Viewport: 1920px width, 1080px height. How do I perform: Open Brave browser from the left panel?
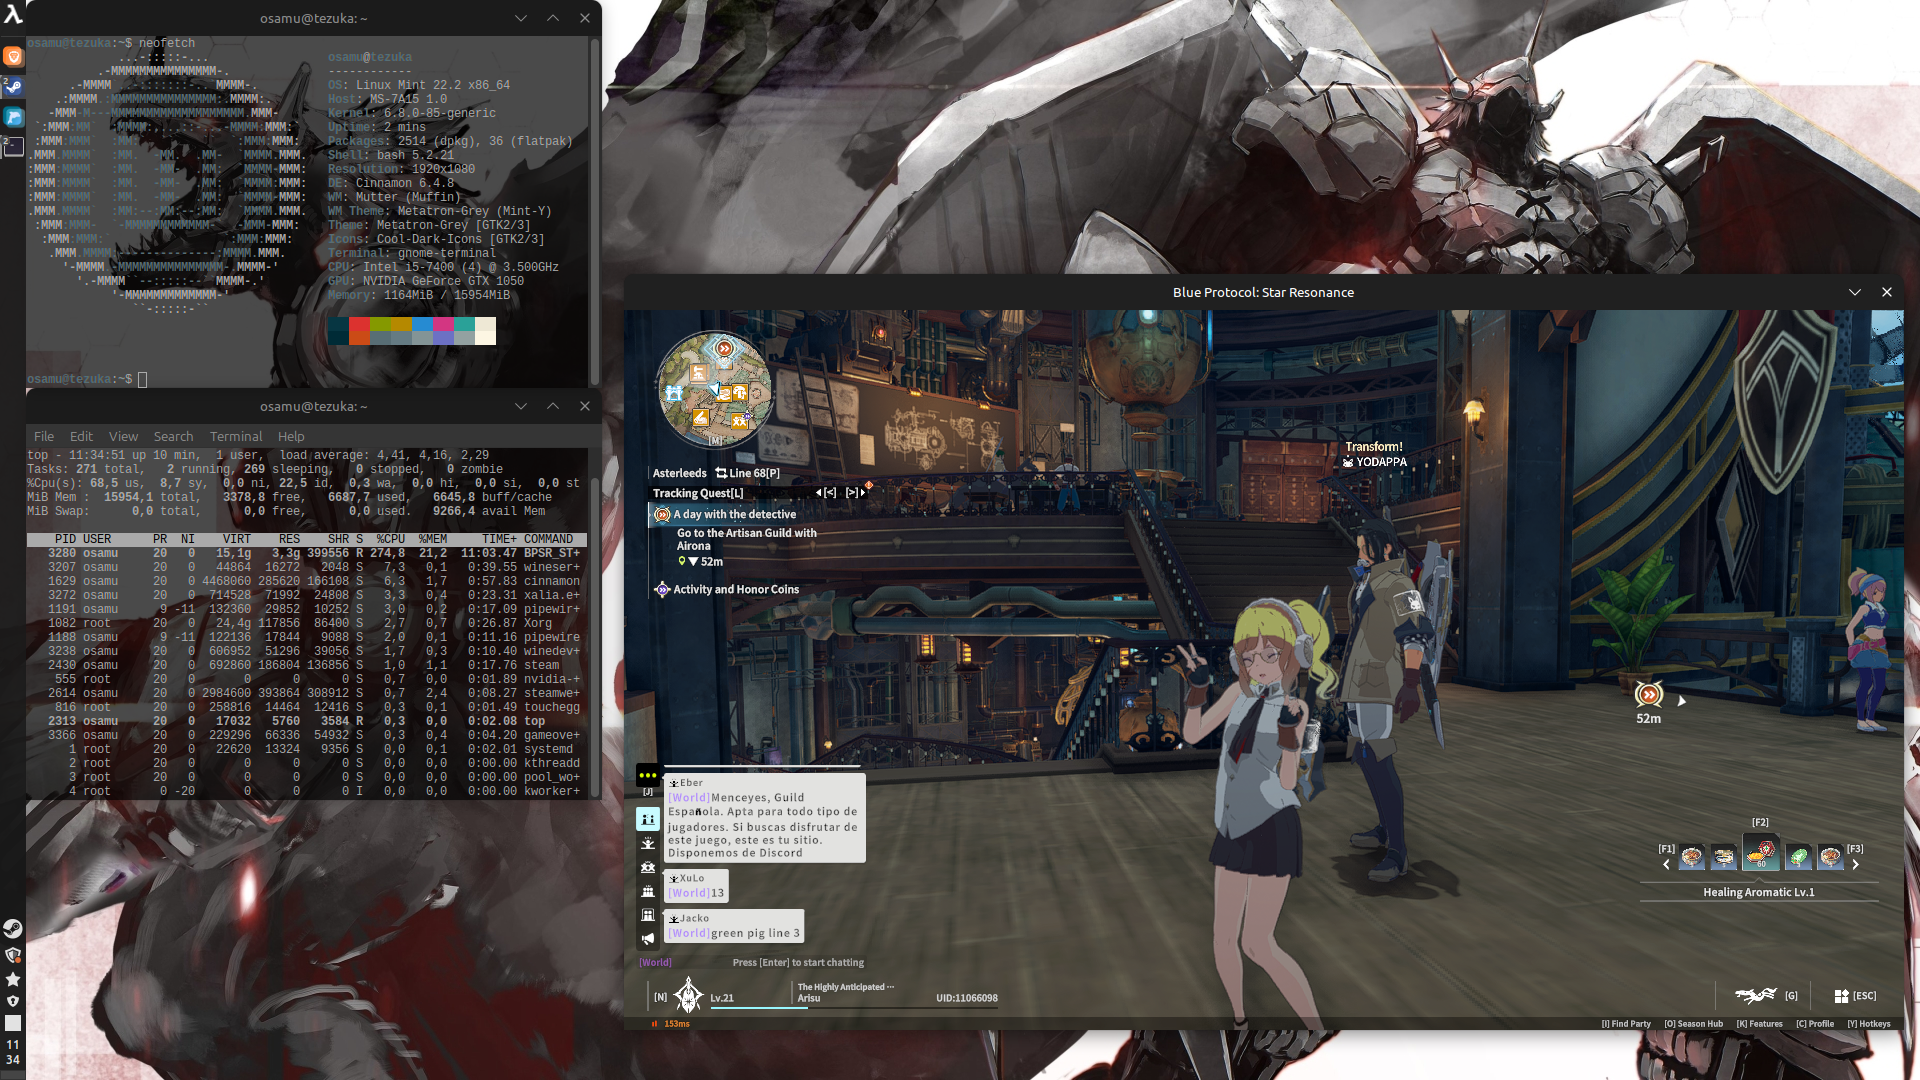[x=13, y=57]
